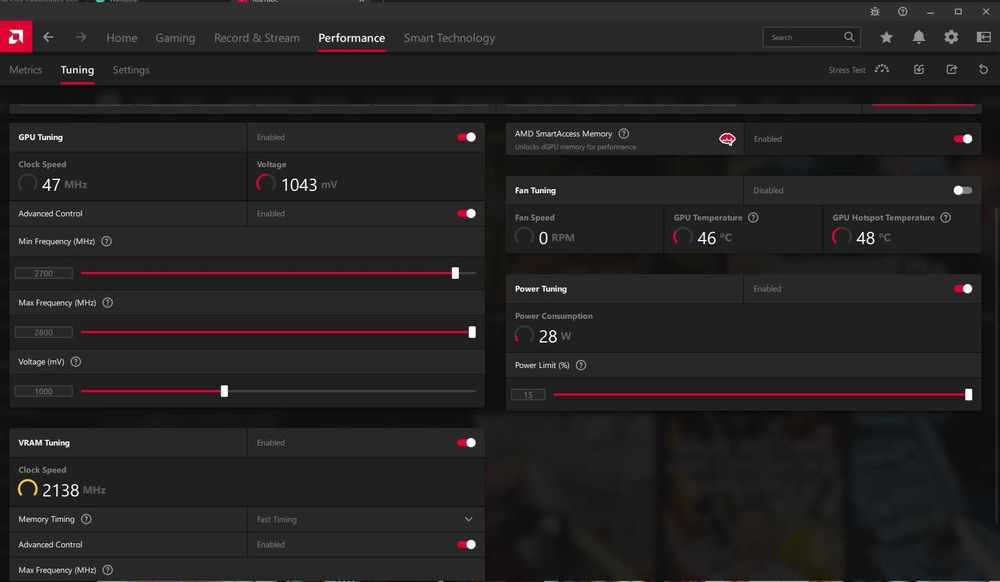Switch to the Settings sub-tab
Image resolution: width=1000 pixels, height=582 pixels.
pyautogui.click(x=131, y=70)
